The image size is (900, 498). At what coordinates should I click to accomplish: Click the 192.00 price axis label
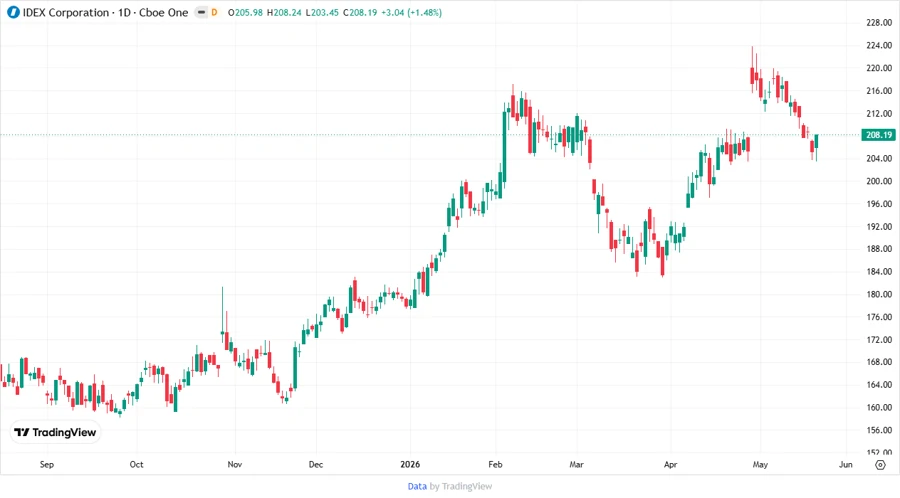(879, 227)
